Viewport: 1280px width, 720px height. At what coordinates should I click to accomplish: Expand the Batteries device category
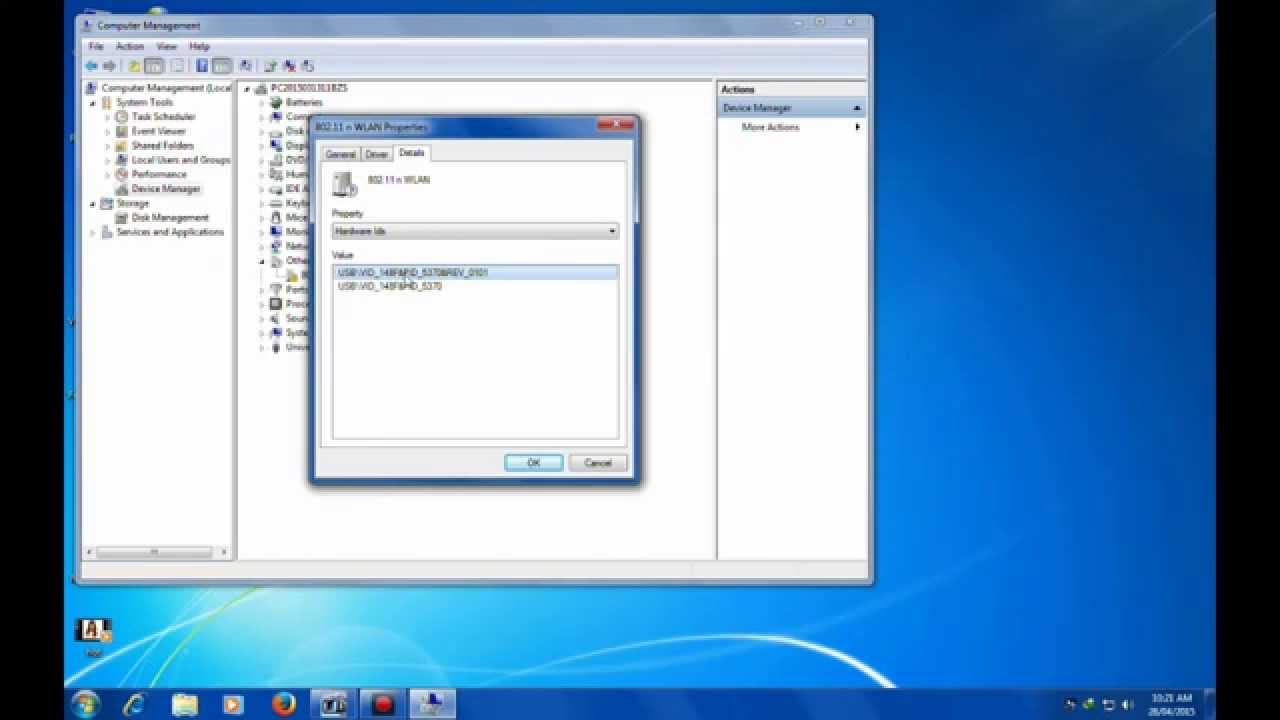tap(262, 103)
